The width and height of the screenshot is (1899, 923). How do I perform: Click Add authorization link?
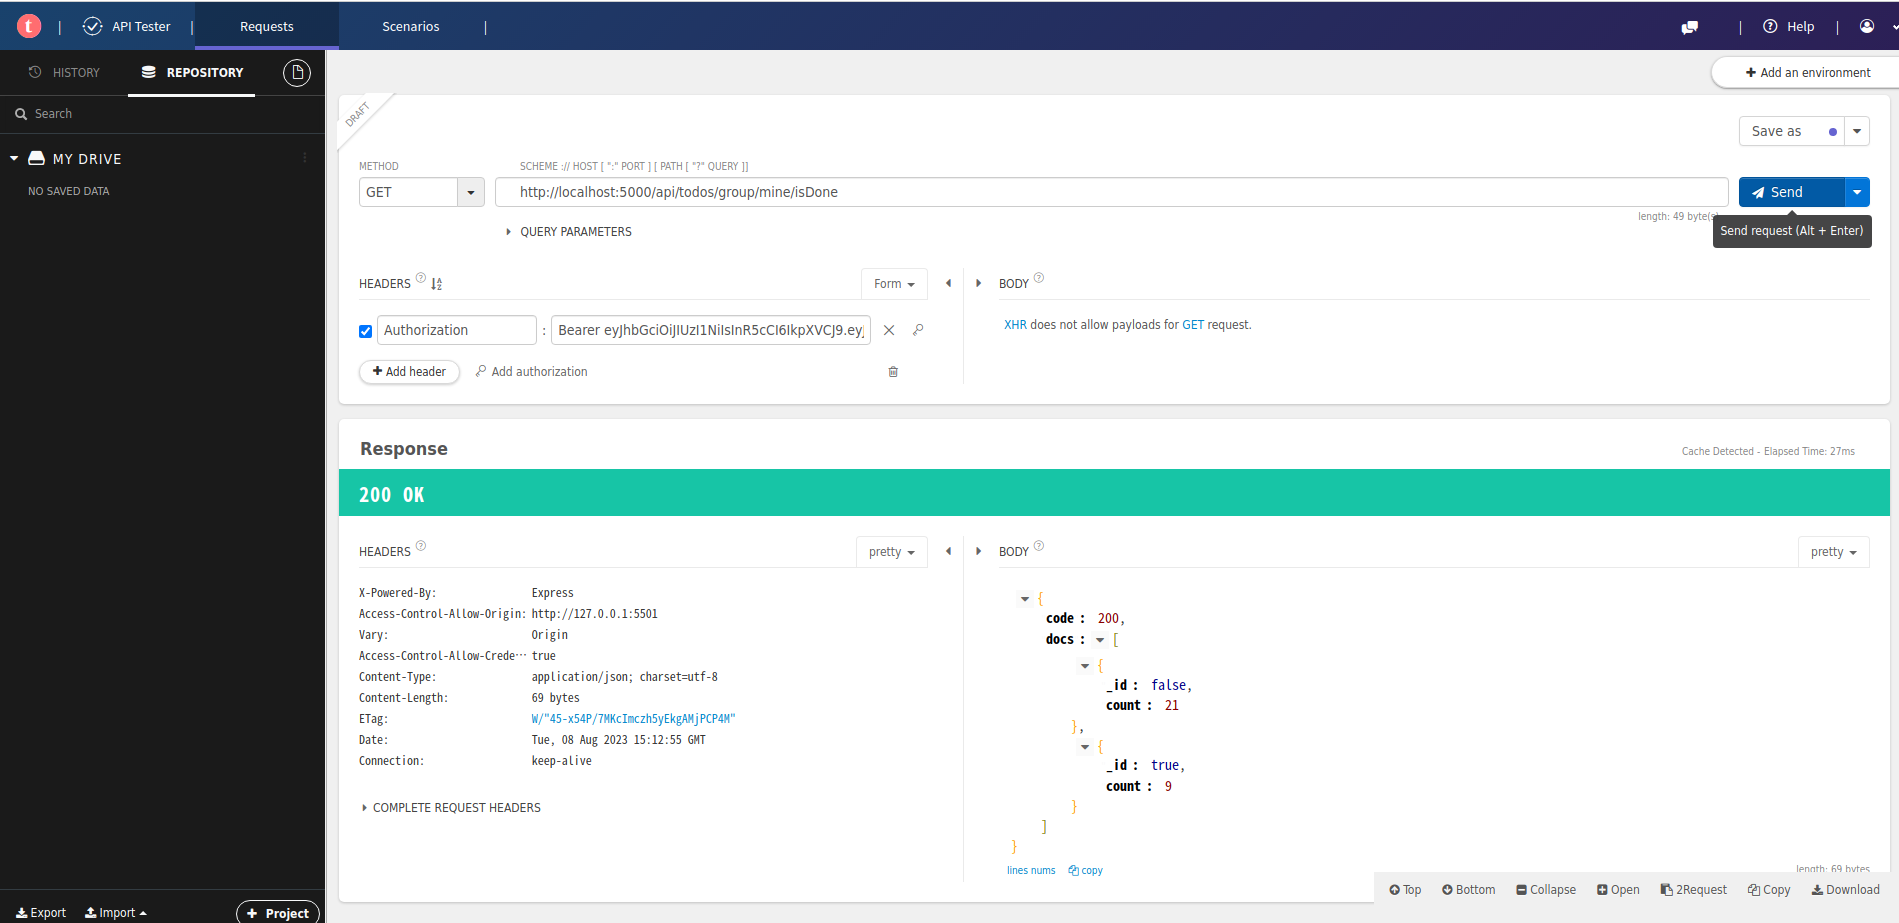click(531, 372)
